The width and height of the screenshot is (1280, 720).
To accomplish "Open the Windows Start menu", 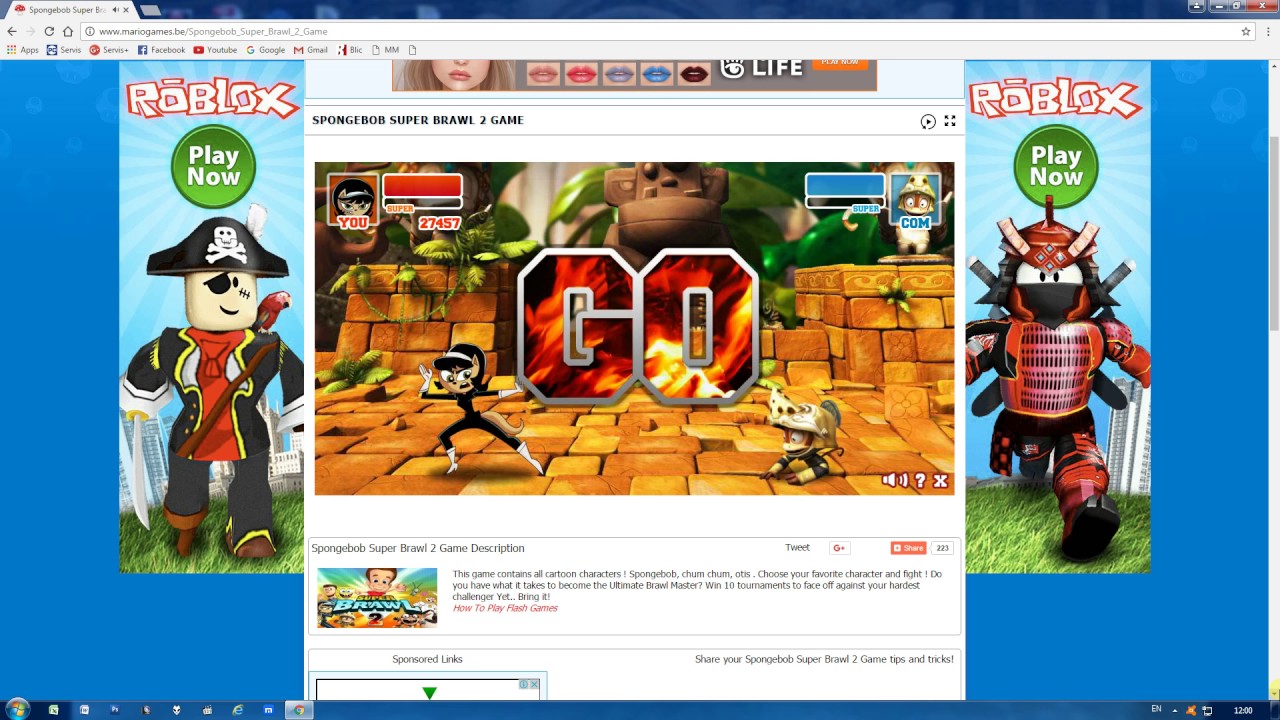I will [x=17, y=710].
